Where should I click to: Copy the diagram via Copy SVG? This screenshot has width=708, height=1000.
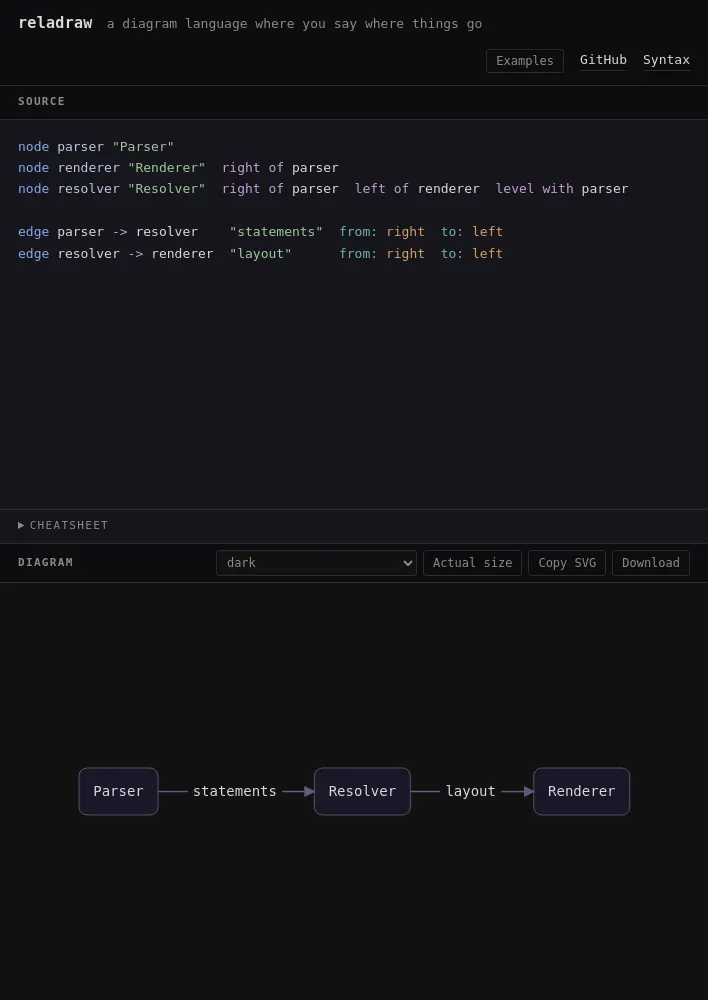pos(566,562)
